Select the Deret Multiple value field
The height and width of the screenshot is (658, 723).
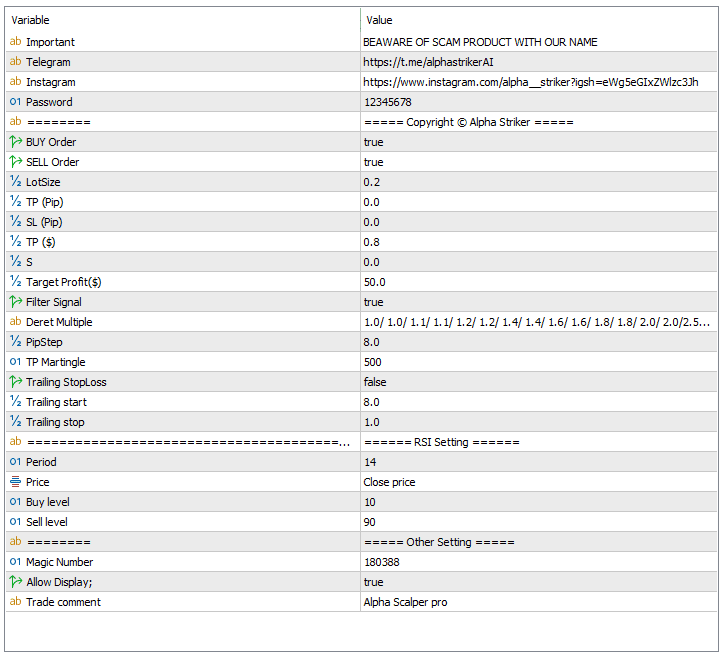click(539, 322)
